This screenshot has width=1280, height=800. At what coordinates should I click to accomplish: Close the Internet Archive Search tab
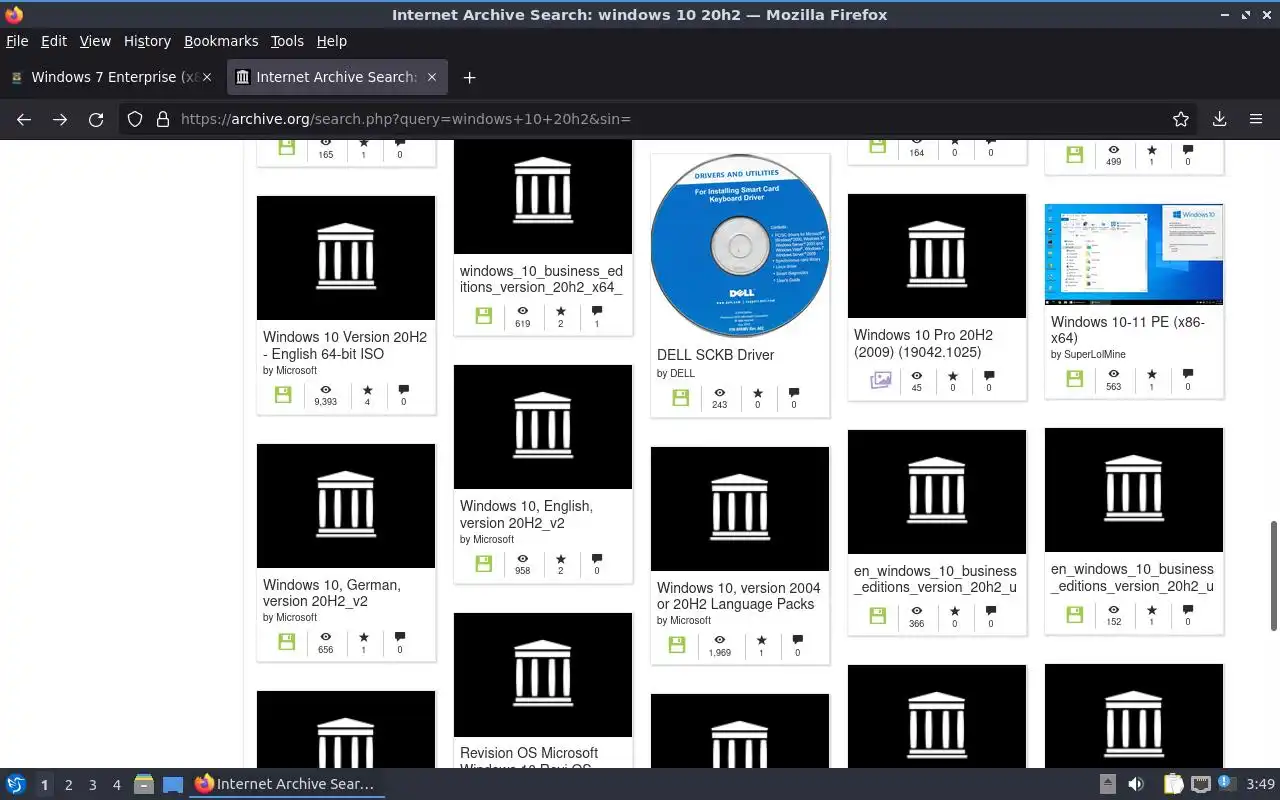pos(432,77)
